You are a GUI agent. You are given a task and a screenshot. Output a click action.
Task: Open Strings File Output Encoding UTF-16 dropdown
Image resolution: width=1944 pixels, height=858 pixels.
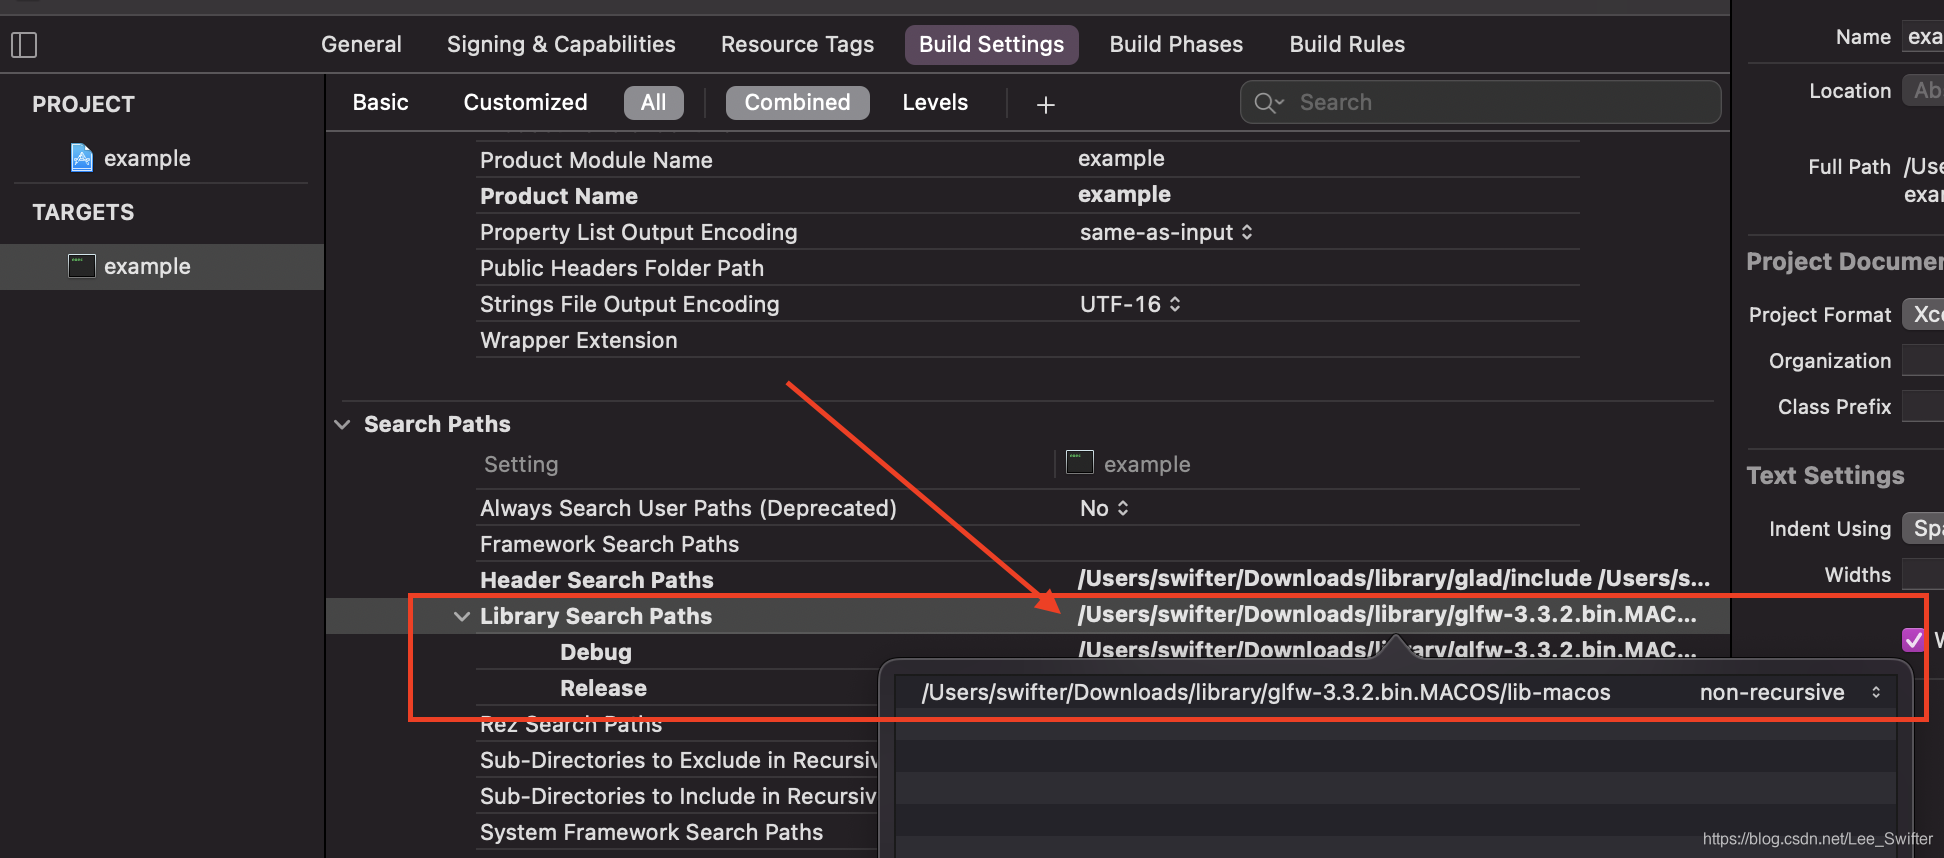(x=1130, y=304)
